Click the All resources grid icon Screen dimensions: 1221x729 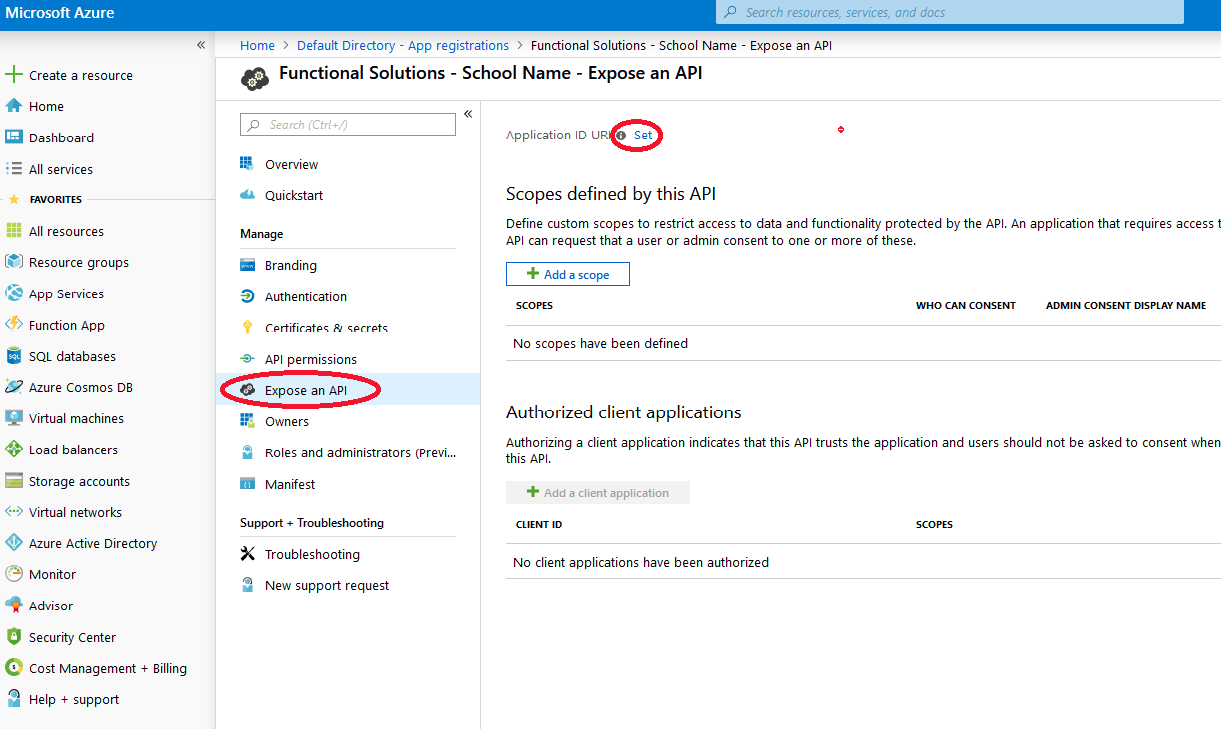14,231
